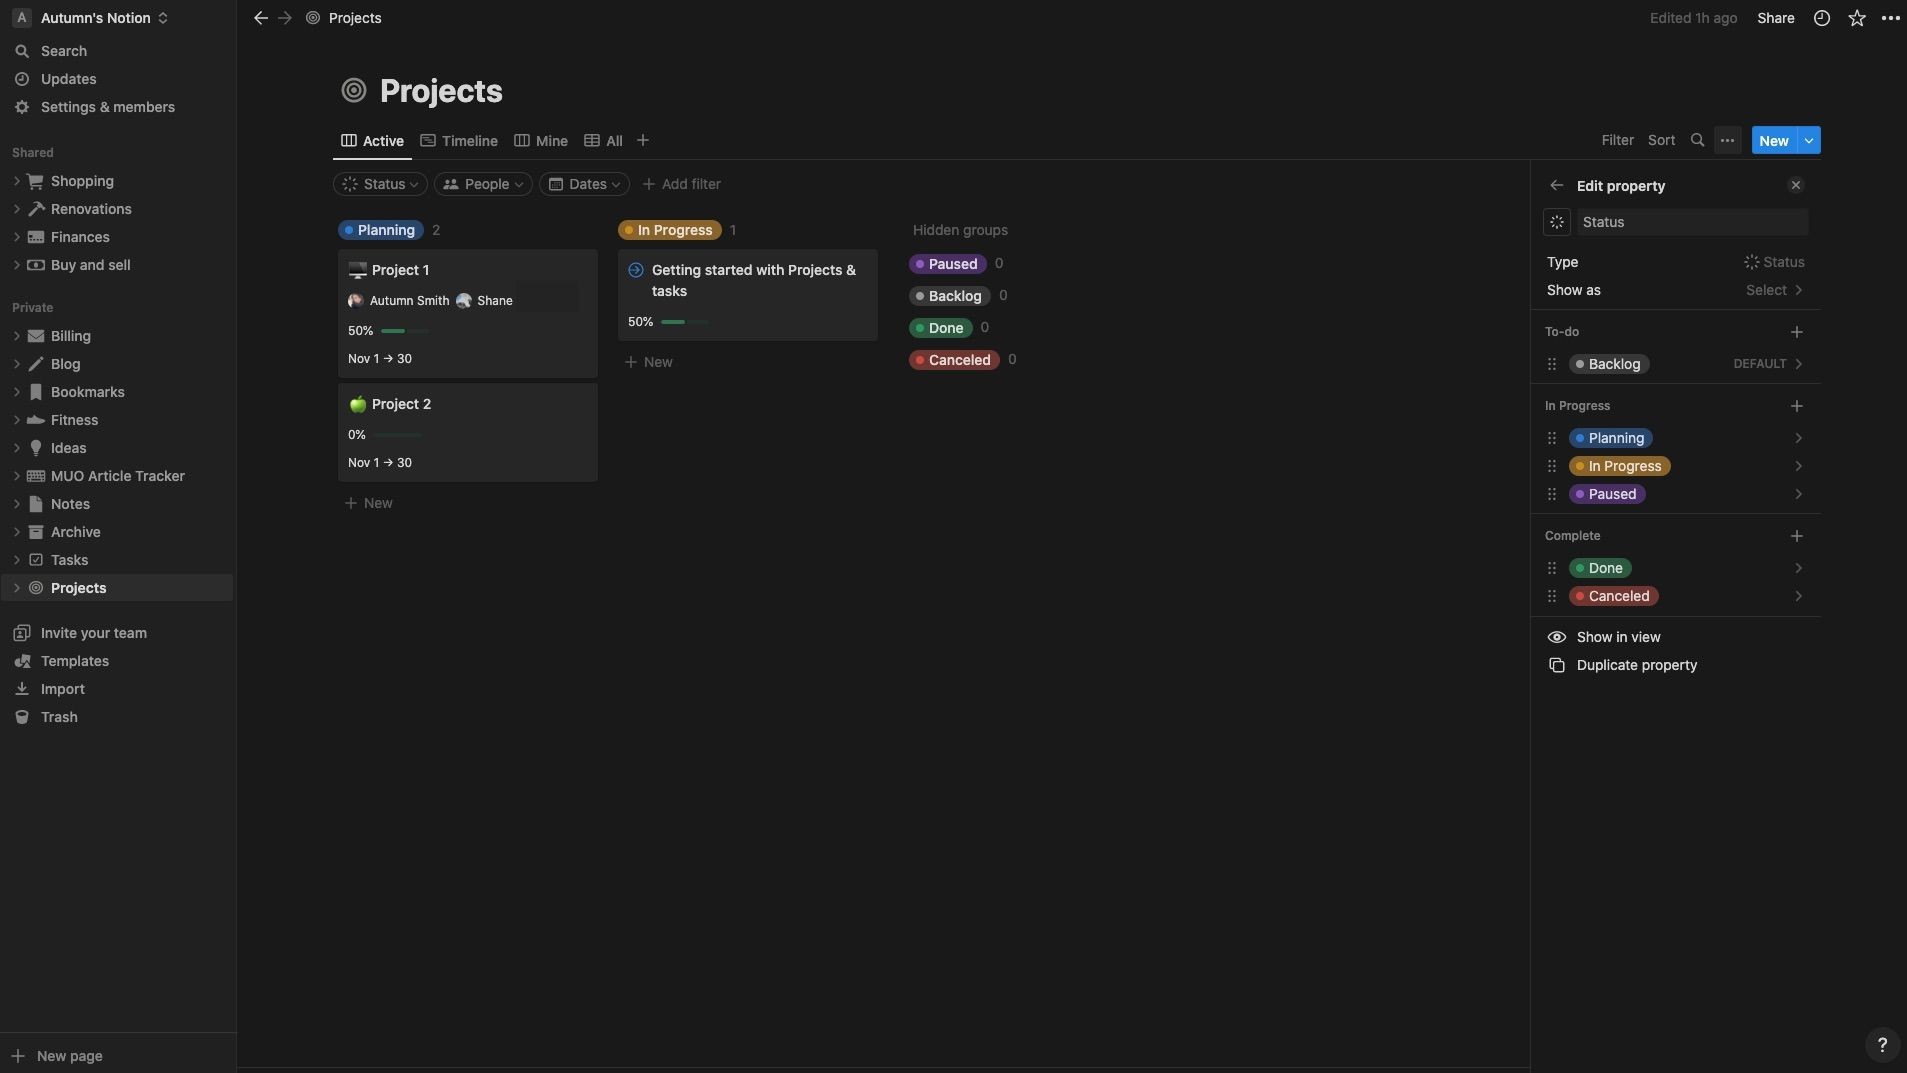The height and width of the screenshot is (1073, 1907).
Task: Add a new To-do status option
Action: coord(1797,331)
